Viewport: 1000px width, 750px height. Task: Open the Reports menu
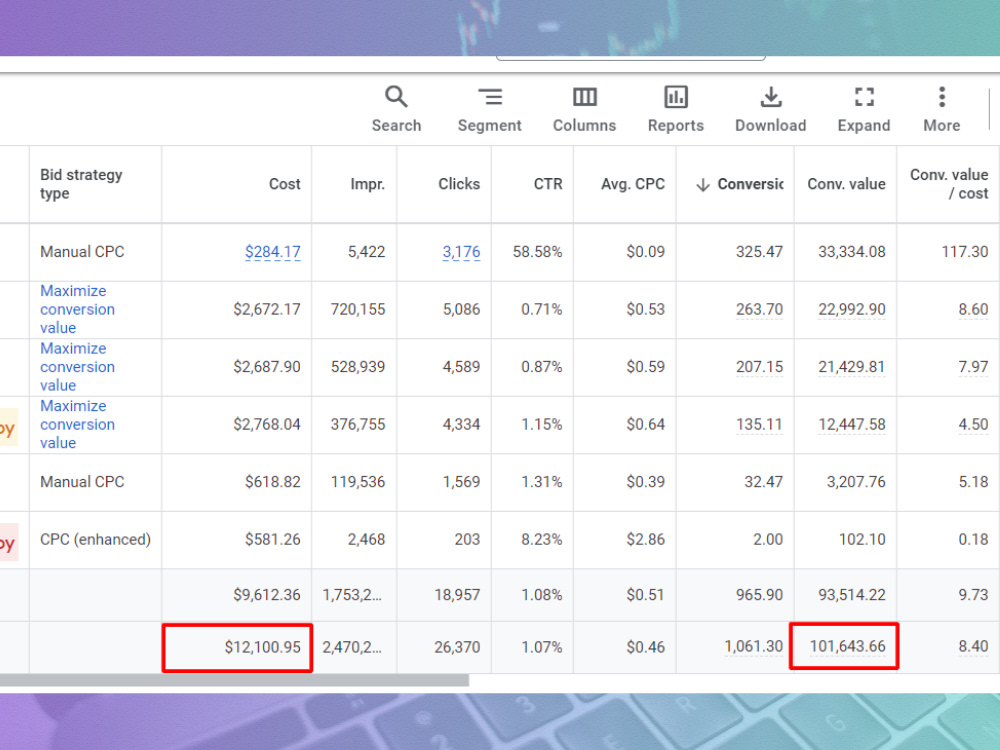coord(675,109)
